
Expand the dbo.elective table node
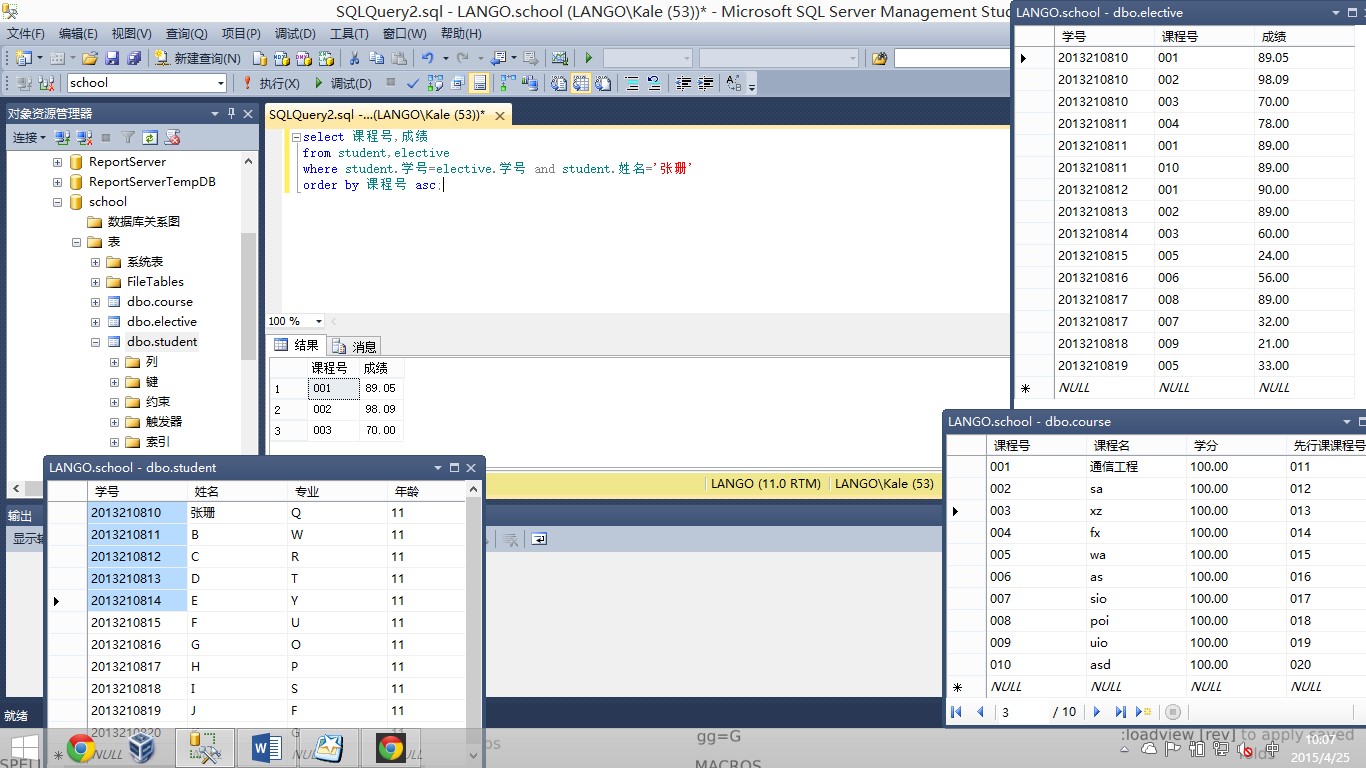(95, 322)
